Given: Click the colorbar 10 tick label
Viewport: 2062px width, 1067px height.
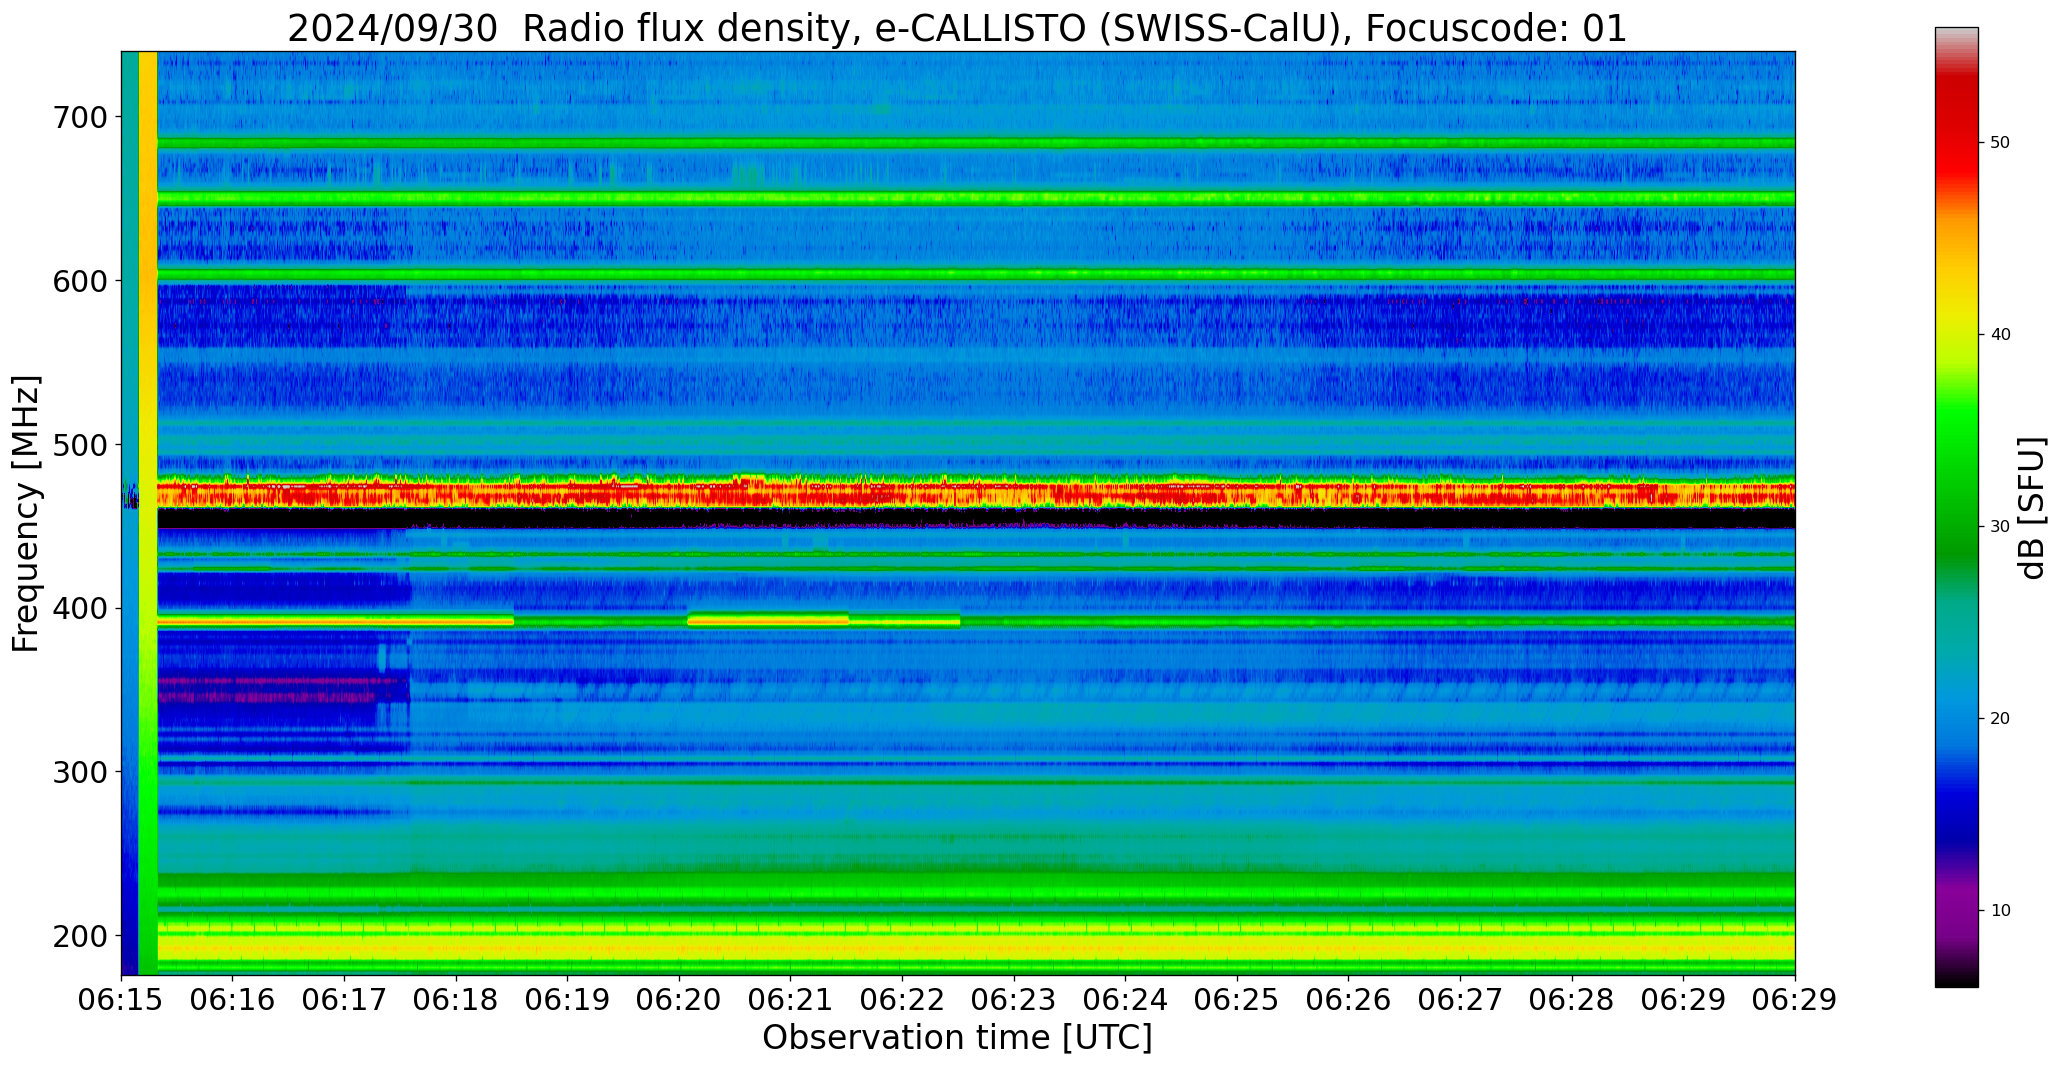Looking at the screenshot, I should point(2000,911).
